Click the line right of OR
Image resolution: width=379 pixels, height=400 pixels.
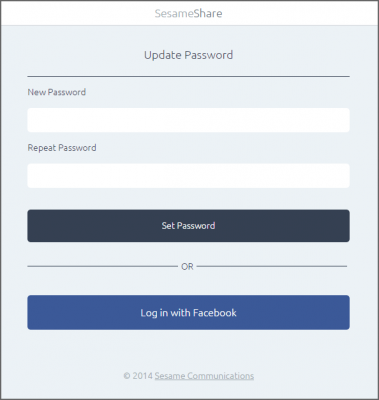272,266
